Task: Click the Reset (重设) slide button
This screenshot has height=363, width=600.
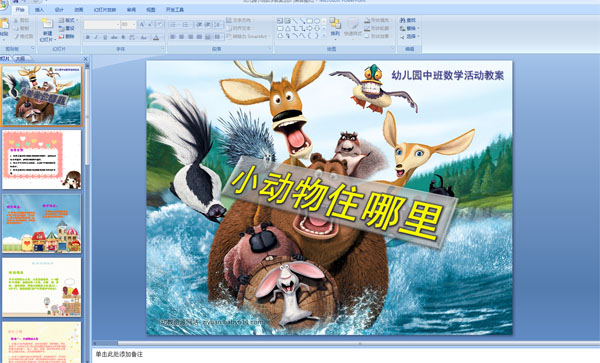Action: tap(67, 28)
